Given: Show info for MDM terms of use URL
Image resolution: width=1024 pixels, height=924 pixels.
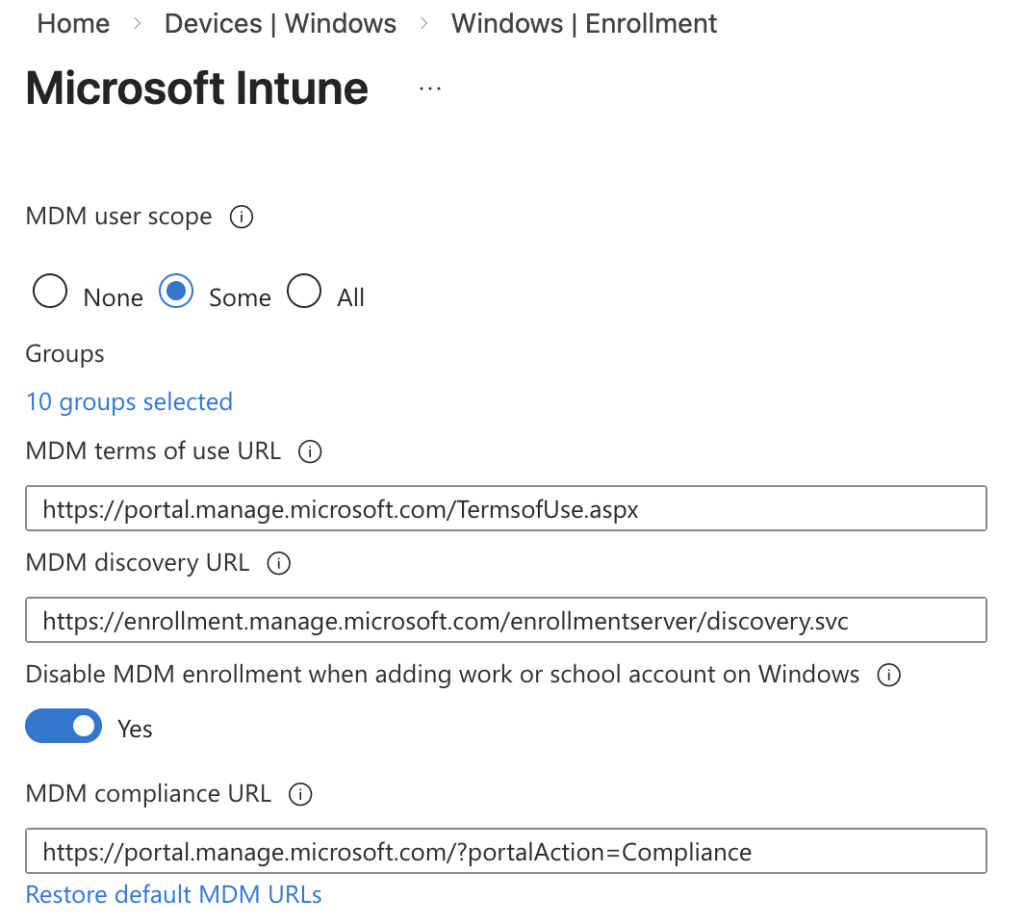Looking at the screenshot, I should [x=310, y=452].
